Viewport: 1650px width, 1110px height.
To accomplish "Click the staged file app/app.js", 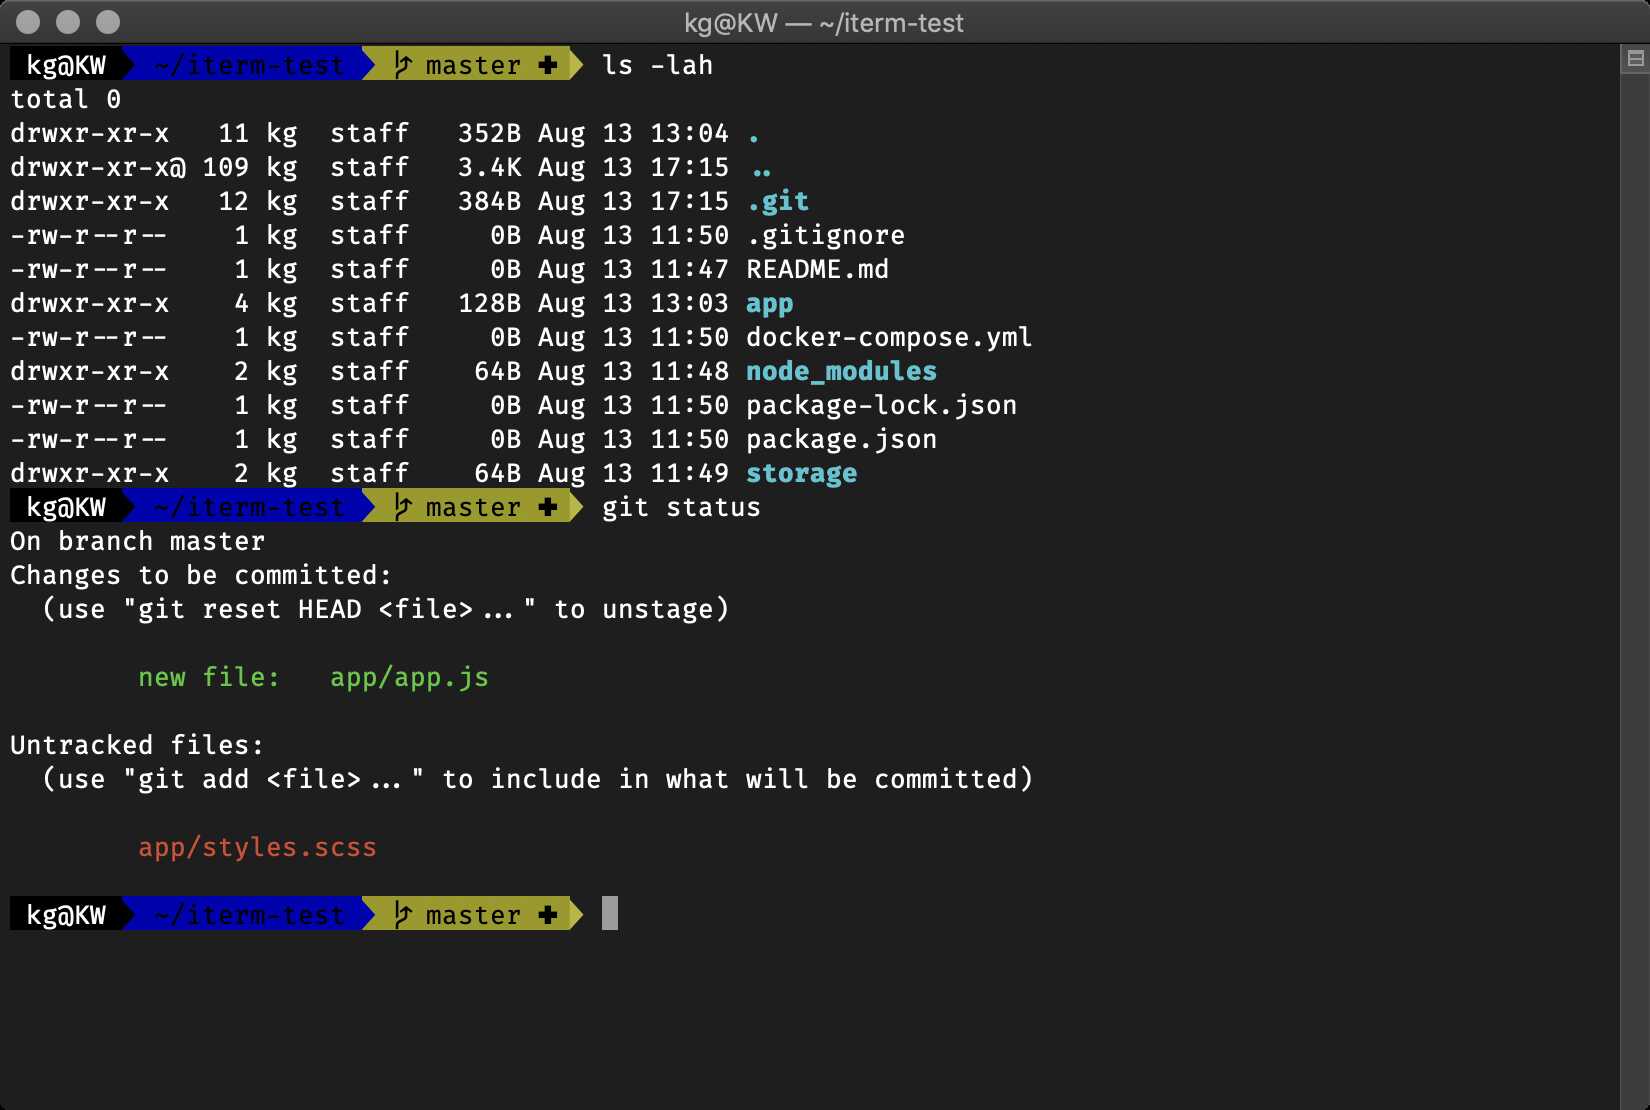I will click(x=409, y=677).
